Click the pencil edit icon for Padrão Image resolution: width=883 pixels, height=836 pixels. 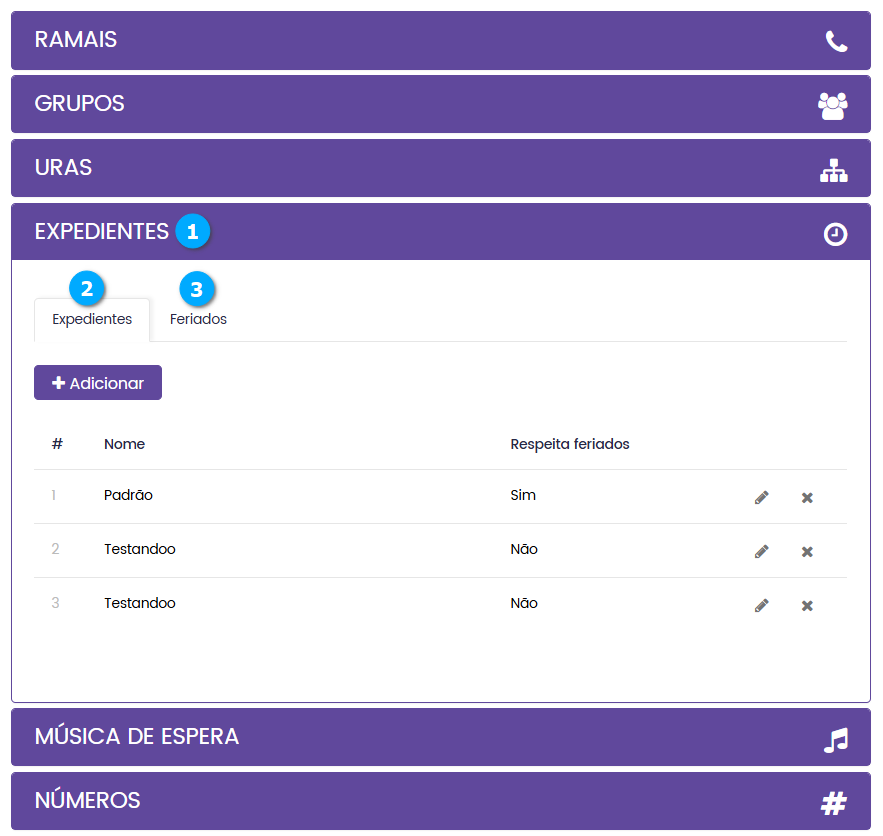pyautogui.click(x=762, y=497)
